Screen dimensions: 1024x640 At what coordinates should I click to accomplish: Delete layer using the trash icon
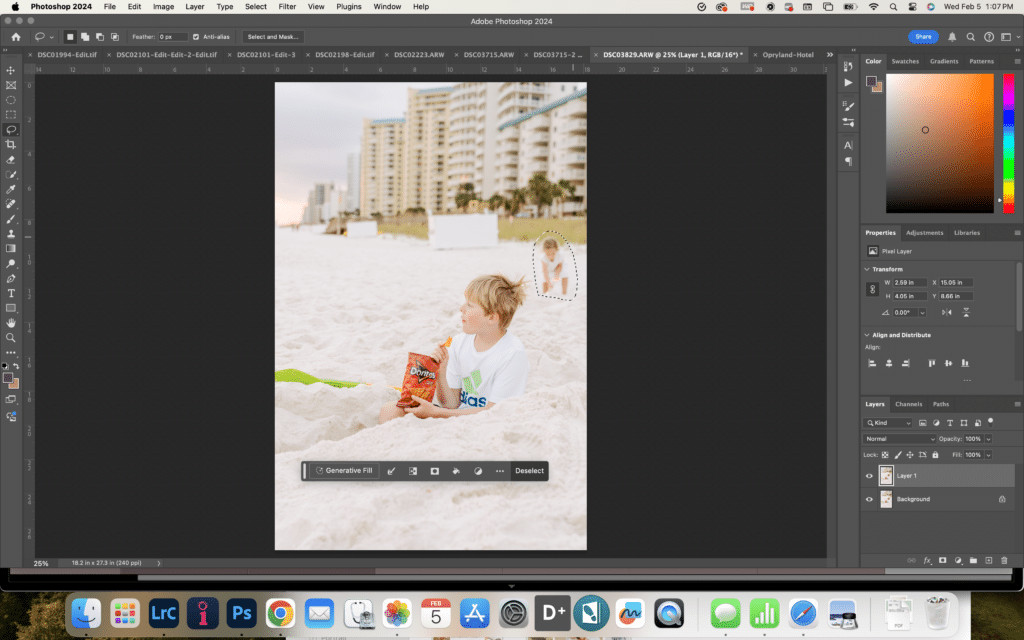click(1004, 560)
